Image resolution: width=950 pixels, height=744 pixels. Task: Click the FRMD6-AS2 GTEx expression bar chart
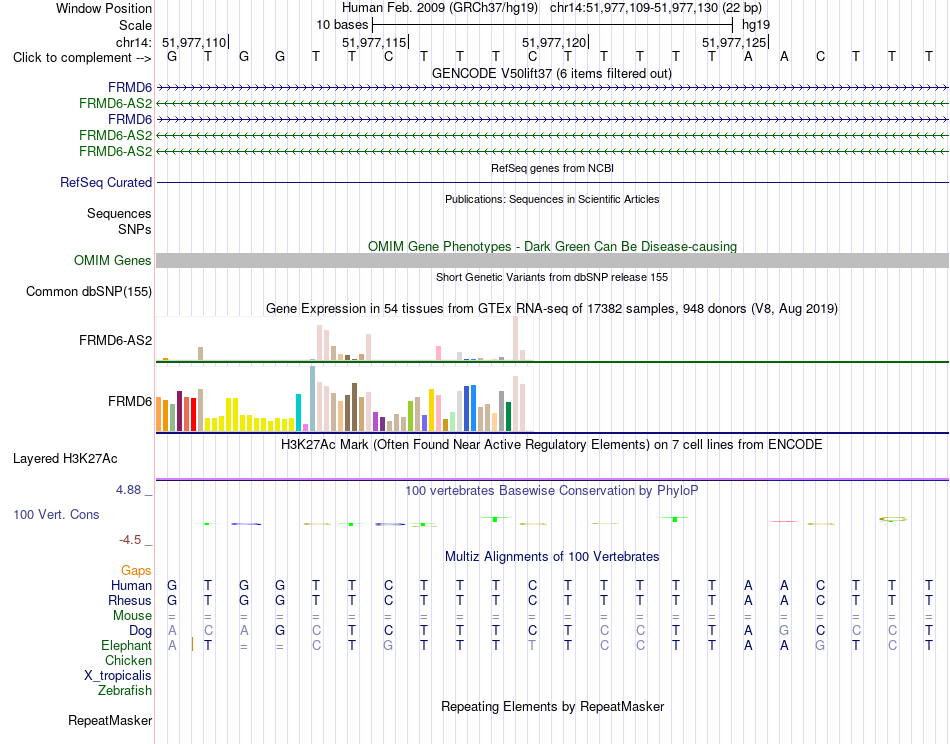tap(344, 339)
